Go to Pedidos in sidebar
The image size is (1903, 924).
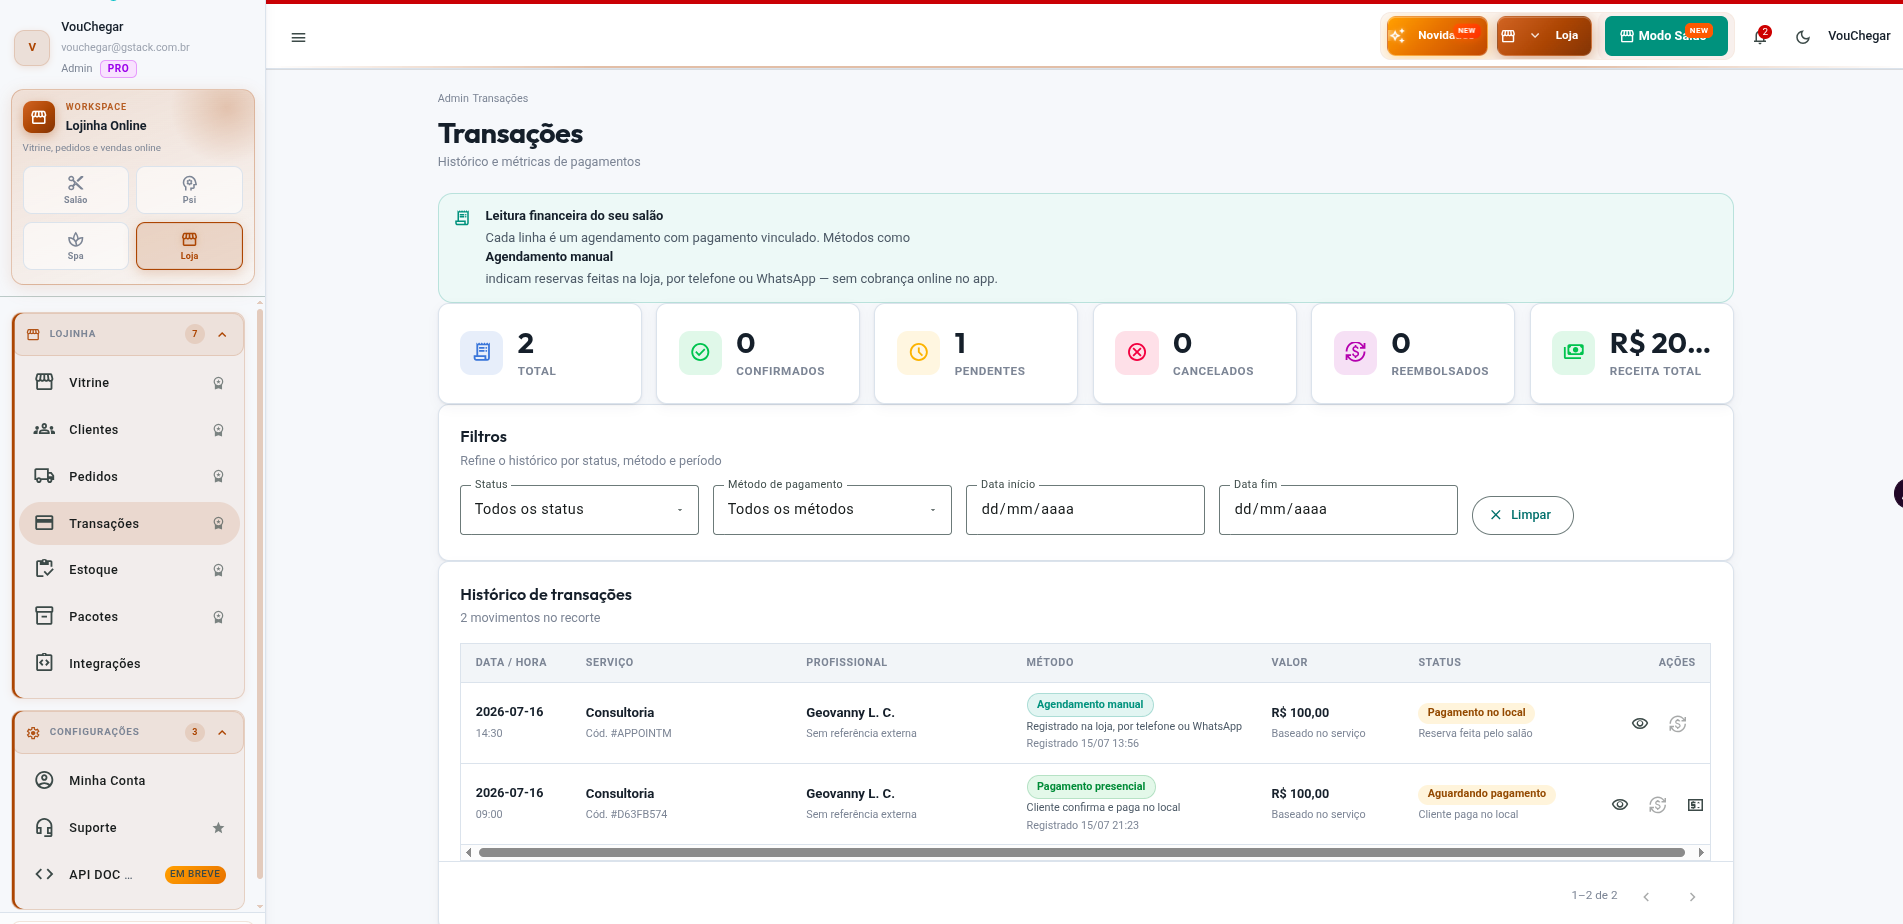tap(129, 477)
